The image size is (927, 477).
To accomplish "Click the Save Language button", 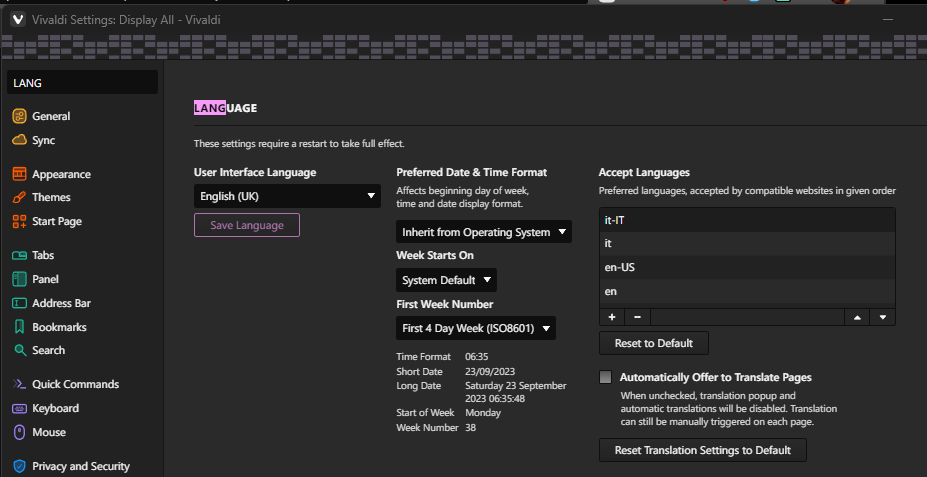I will point(247,225).
